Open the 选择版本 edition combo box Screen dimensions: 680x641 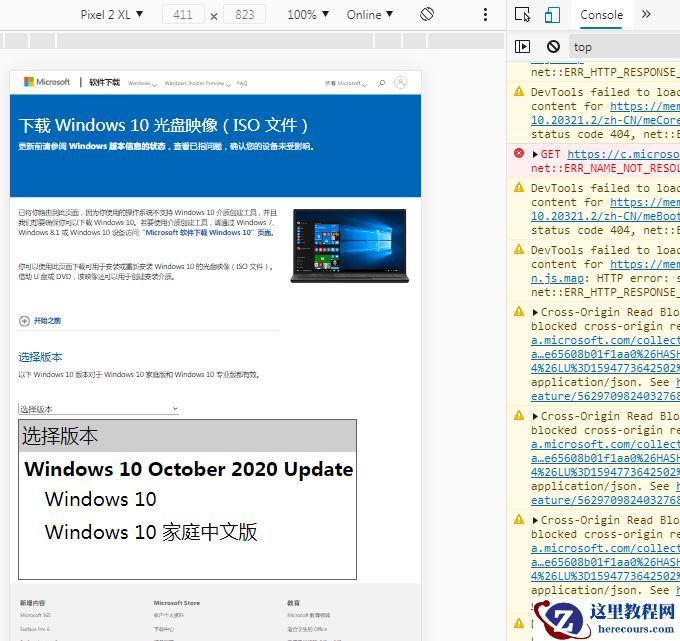98,409
